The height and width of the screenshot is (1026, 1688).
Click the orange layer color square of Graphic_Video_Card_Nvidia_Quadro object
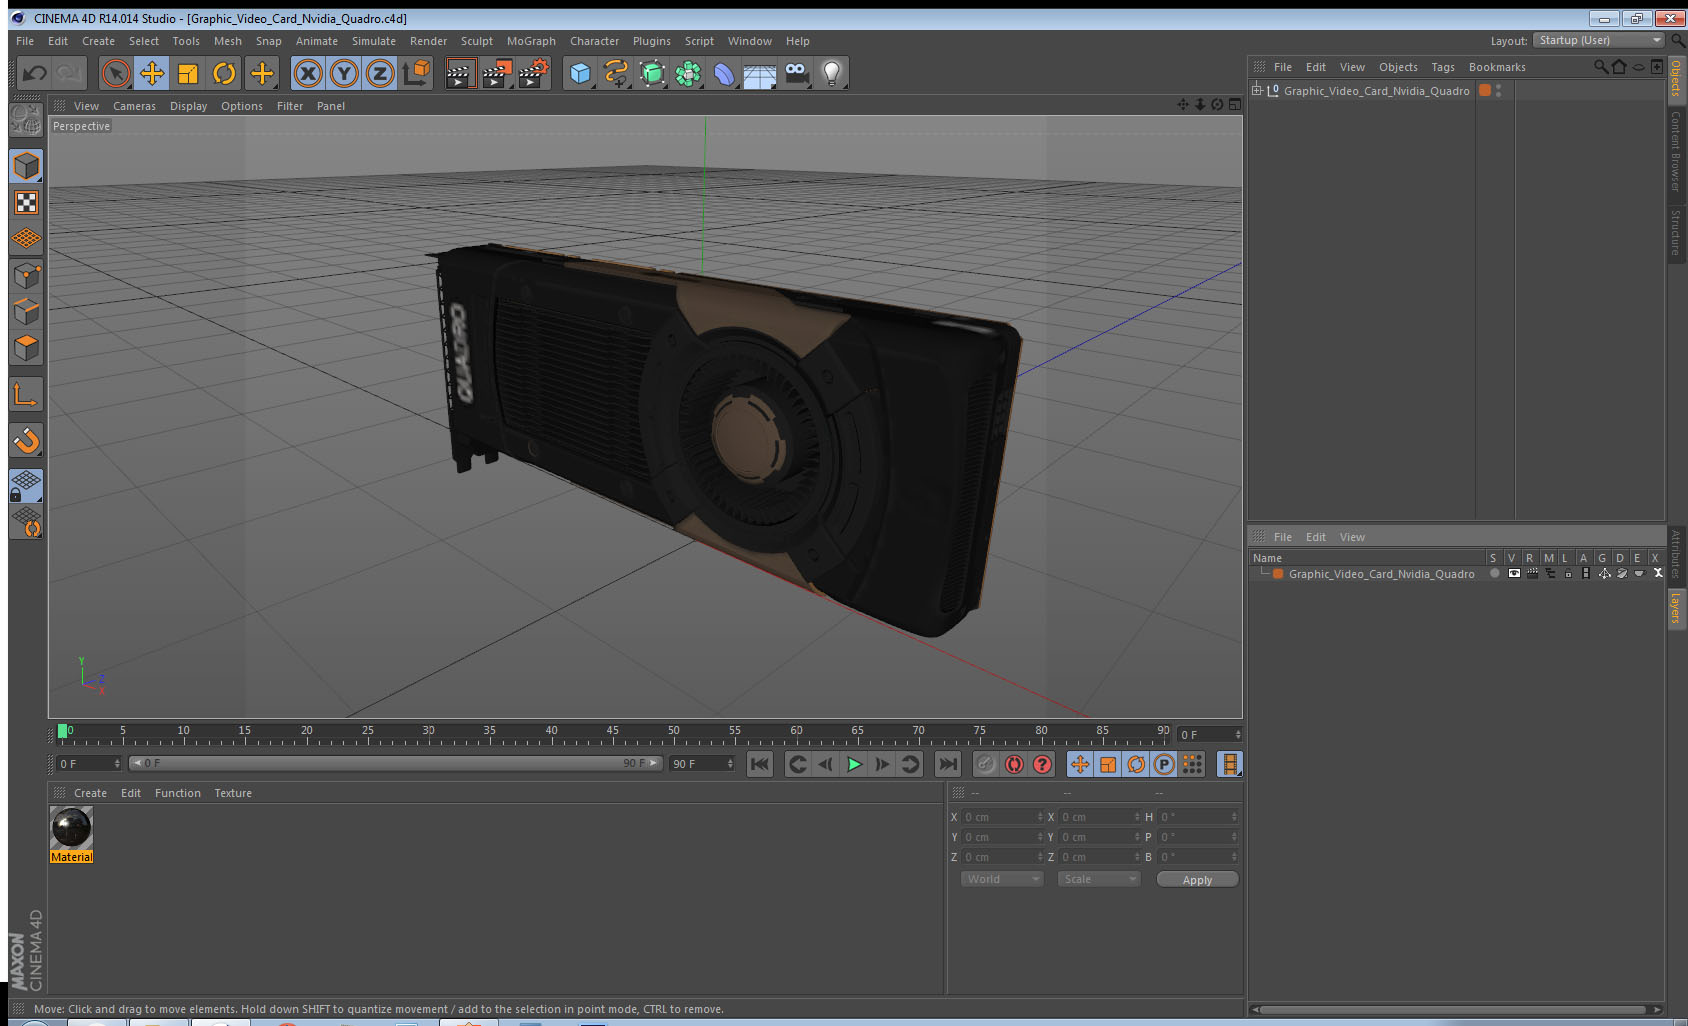click(x=1485, y=90)
